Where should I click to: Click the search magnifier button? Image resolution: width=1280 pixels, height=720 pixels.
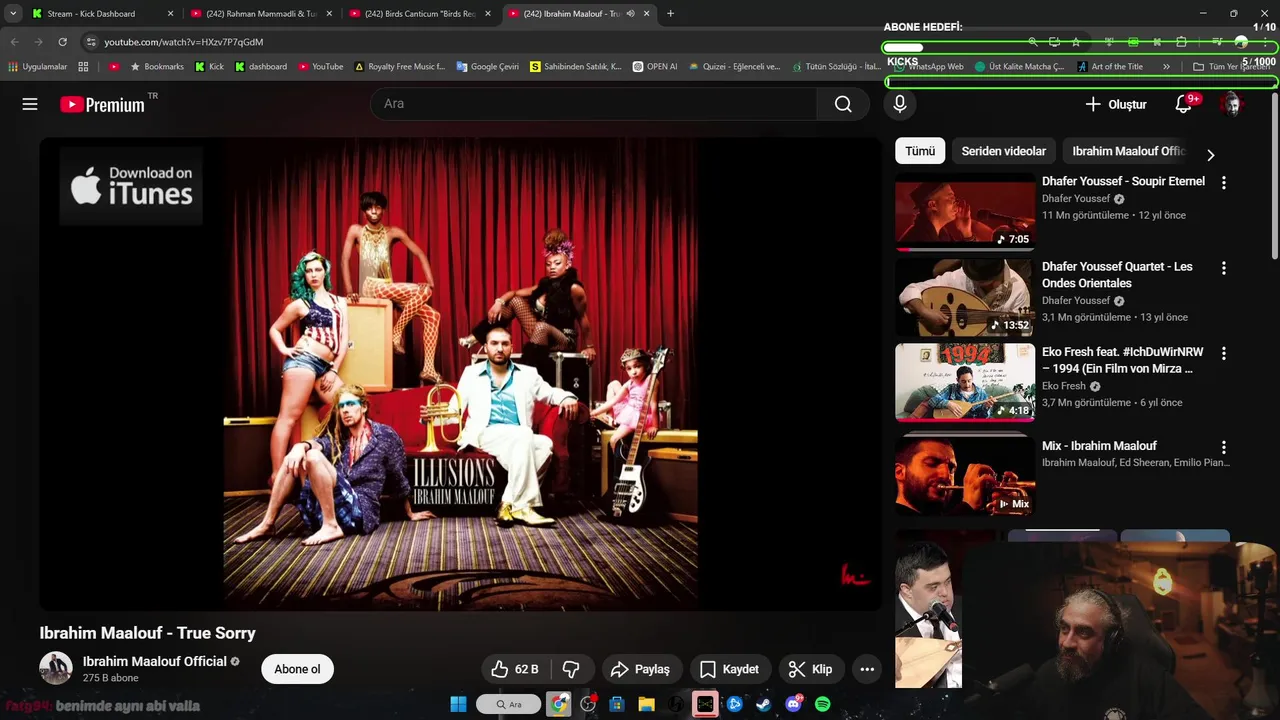(843, 104)
